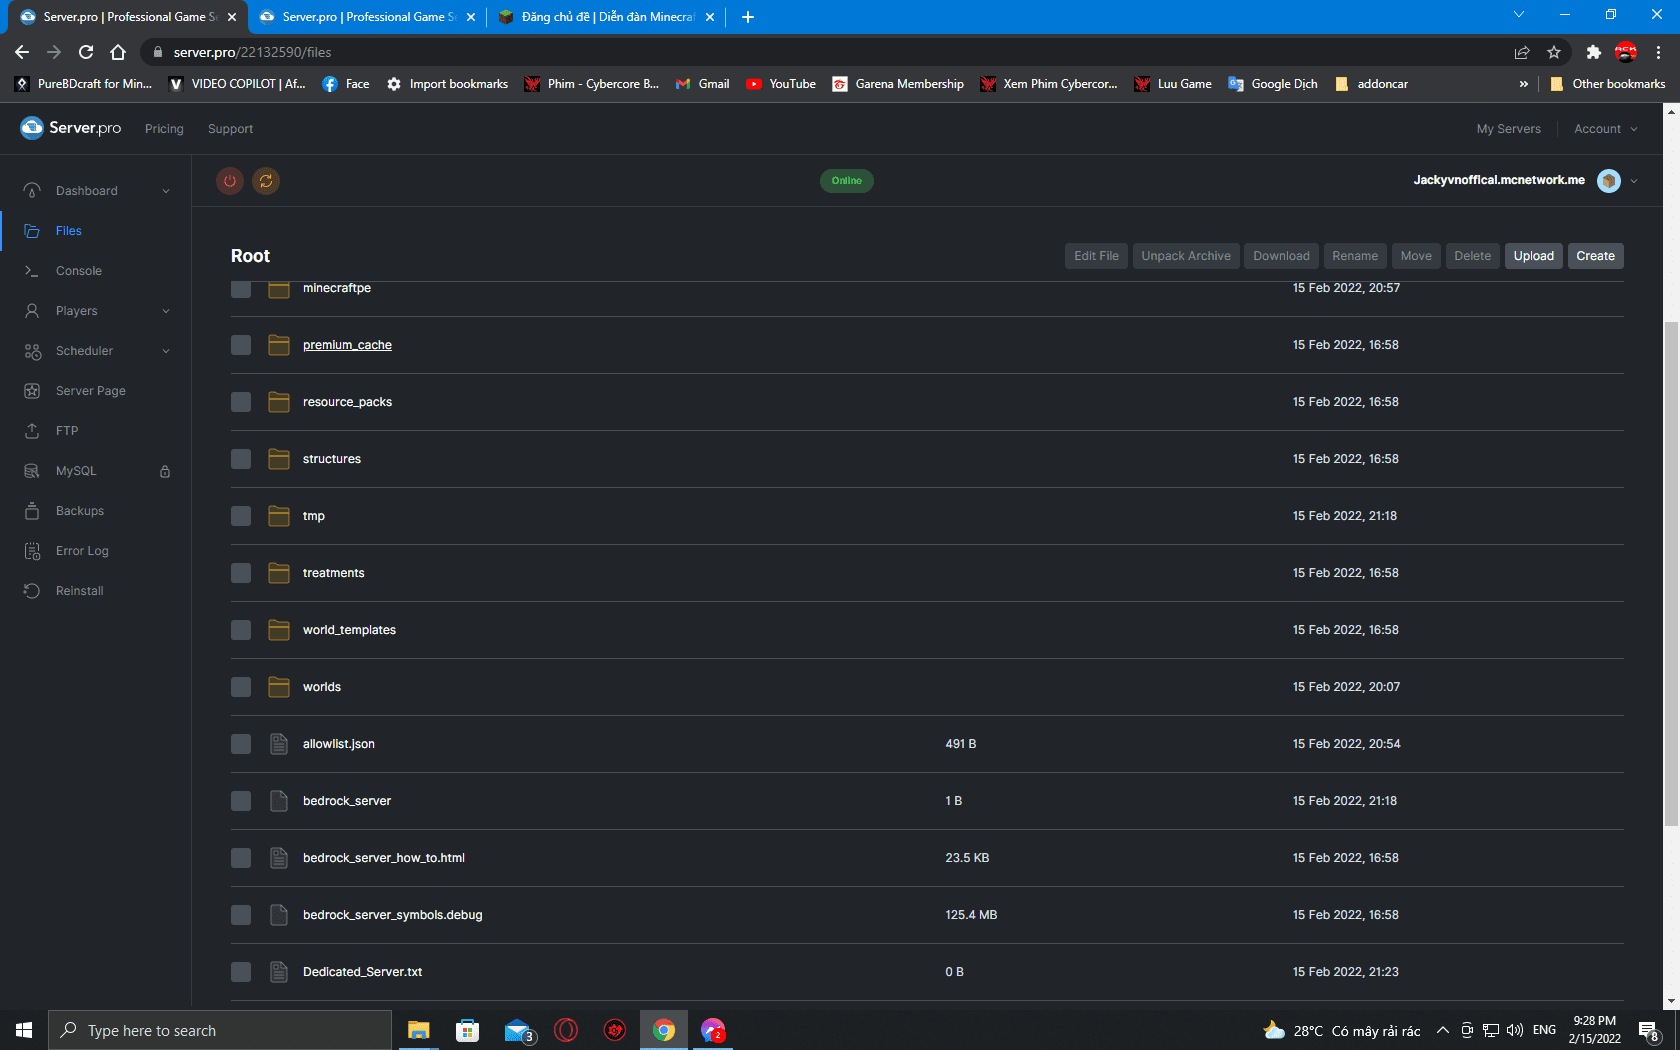Open the Opera browser taskbar icon
Screen dimensions: 1680x1050
click(x=566, y=1030)
